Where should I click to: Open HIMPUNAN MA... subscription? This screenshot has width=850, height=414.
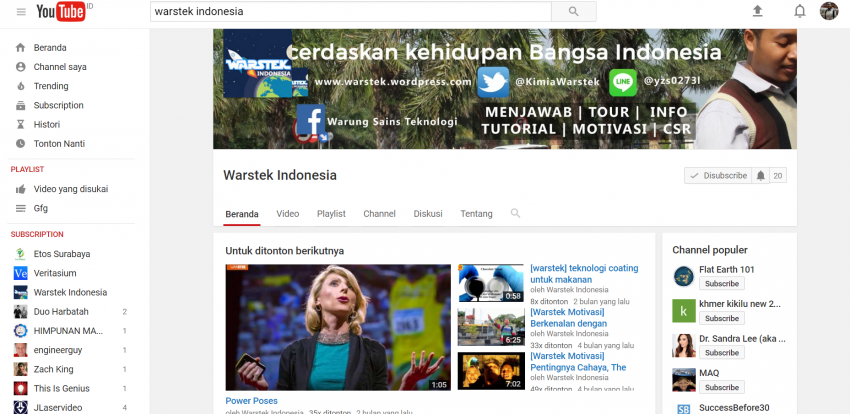click(70, 331)
